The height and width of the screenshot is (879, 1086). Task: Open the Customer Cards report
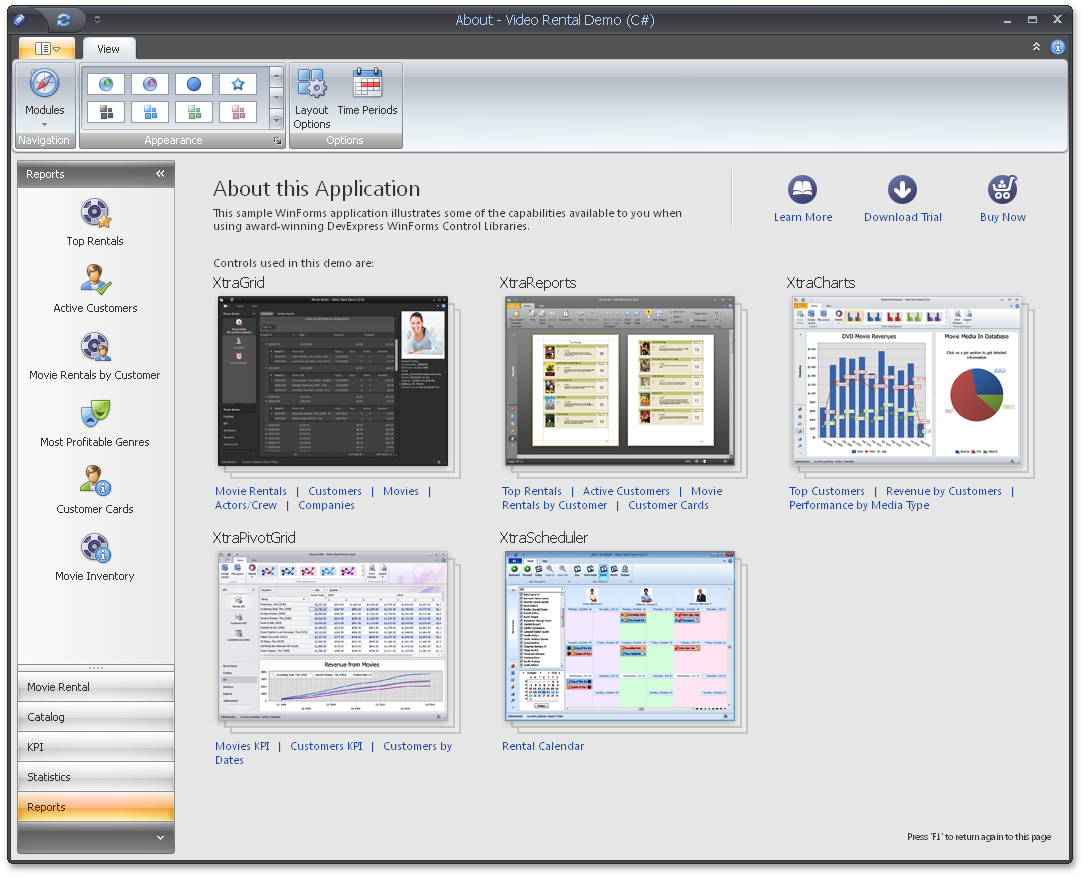(x=95, y=490)
